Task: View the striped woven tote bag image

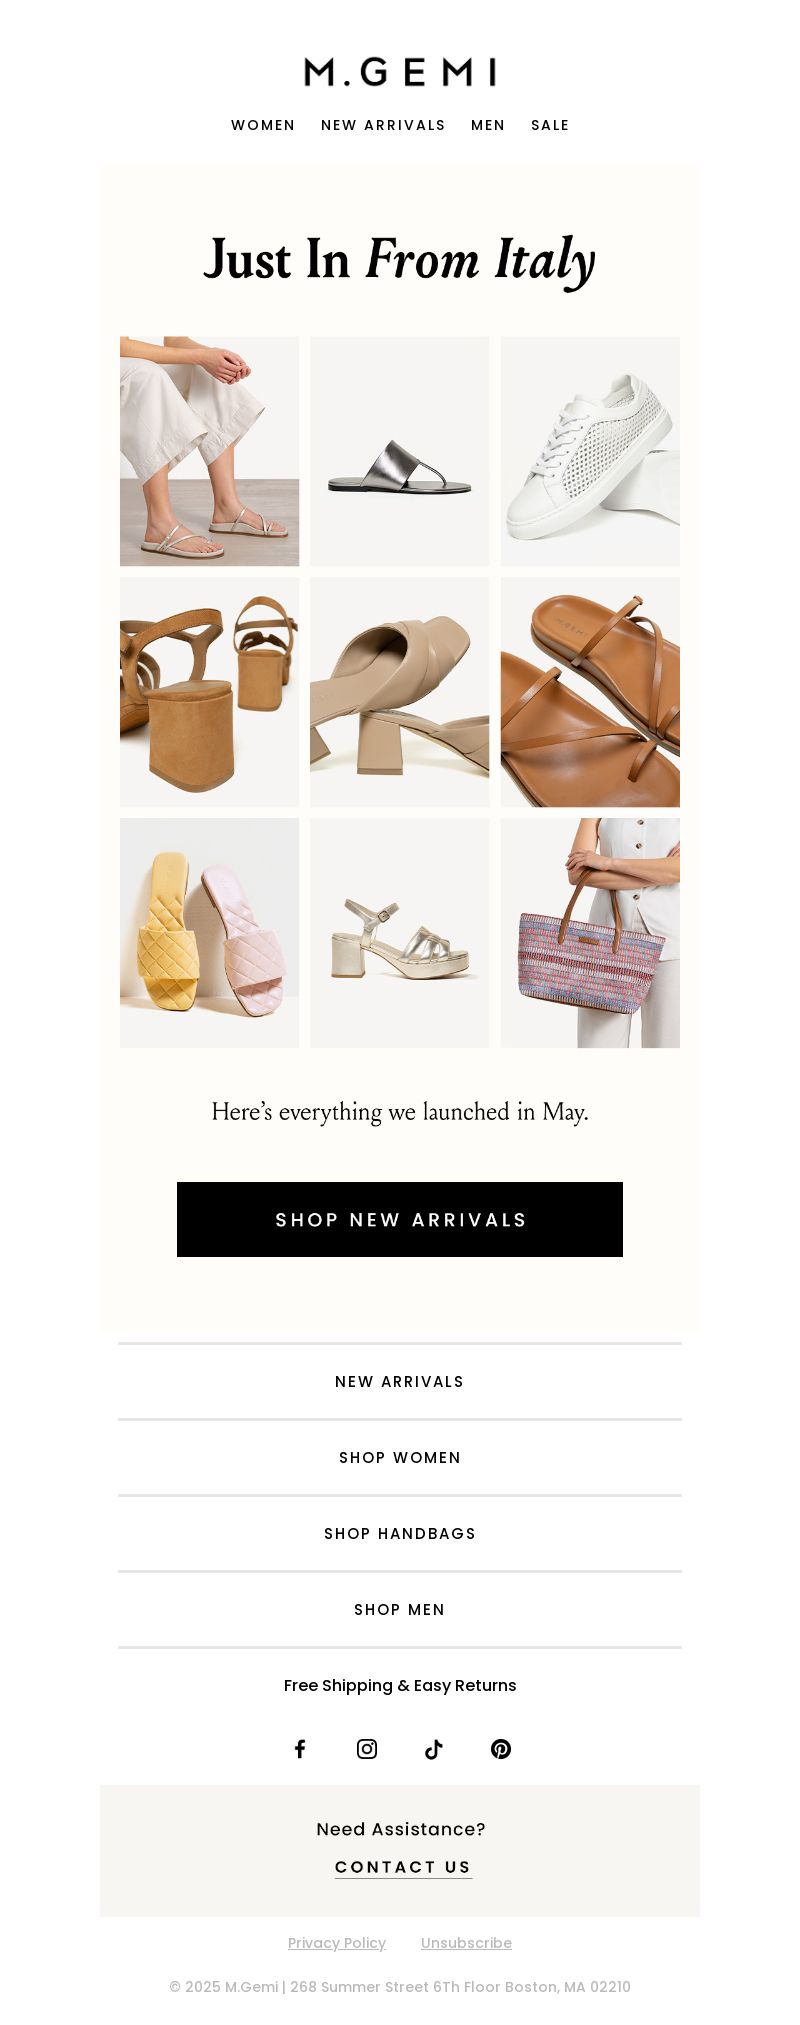Action: (590, 933)
